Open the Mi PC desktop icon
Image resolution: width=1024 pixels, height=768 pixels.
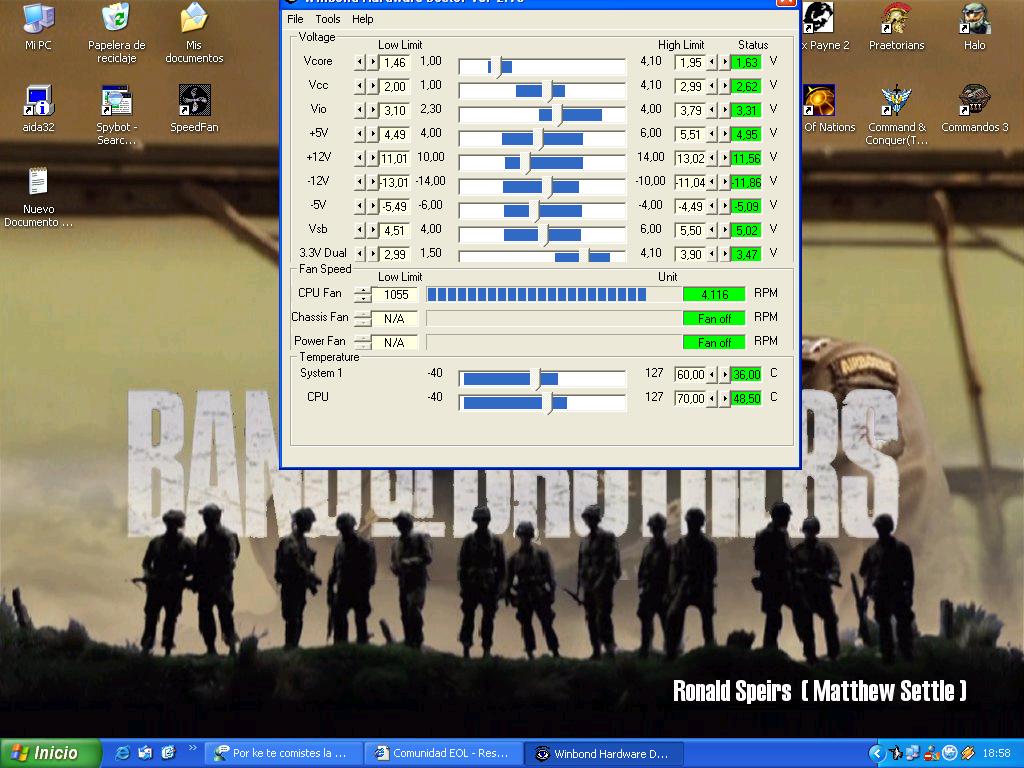(38, 26)
